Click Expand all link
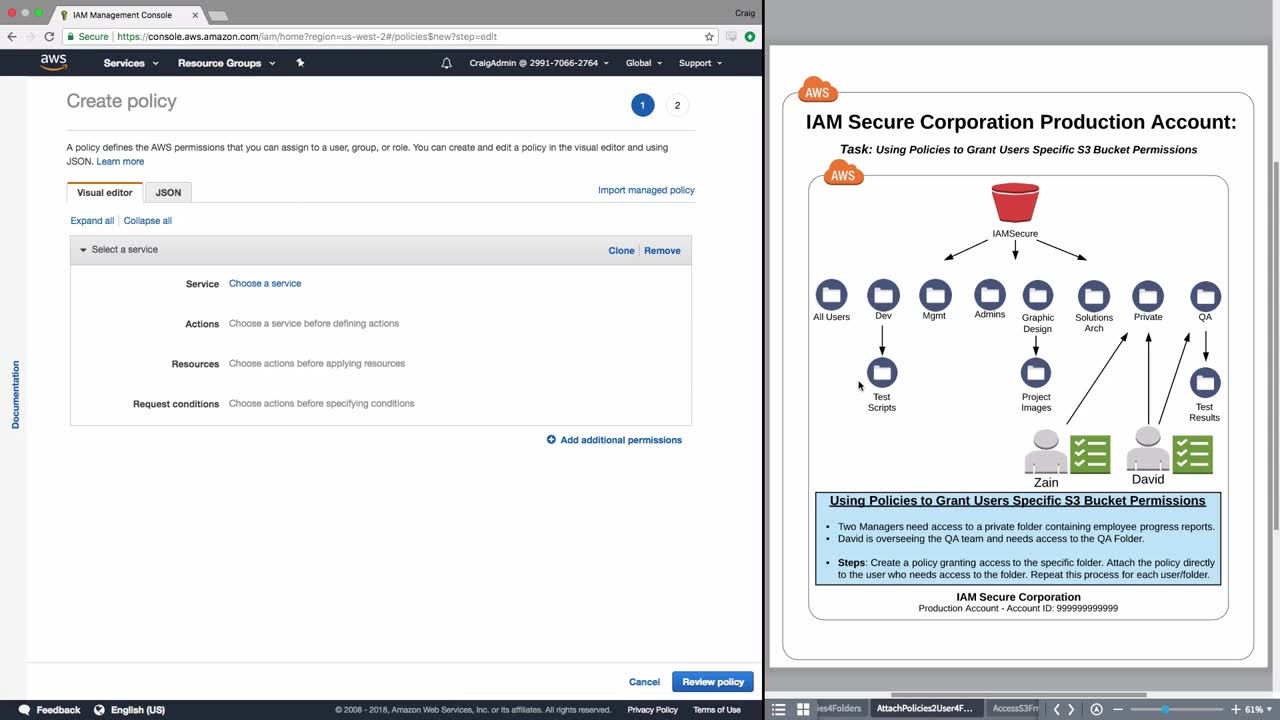1280x720 pixels. (x=92, y=221)
